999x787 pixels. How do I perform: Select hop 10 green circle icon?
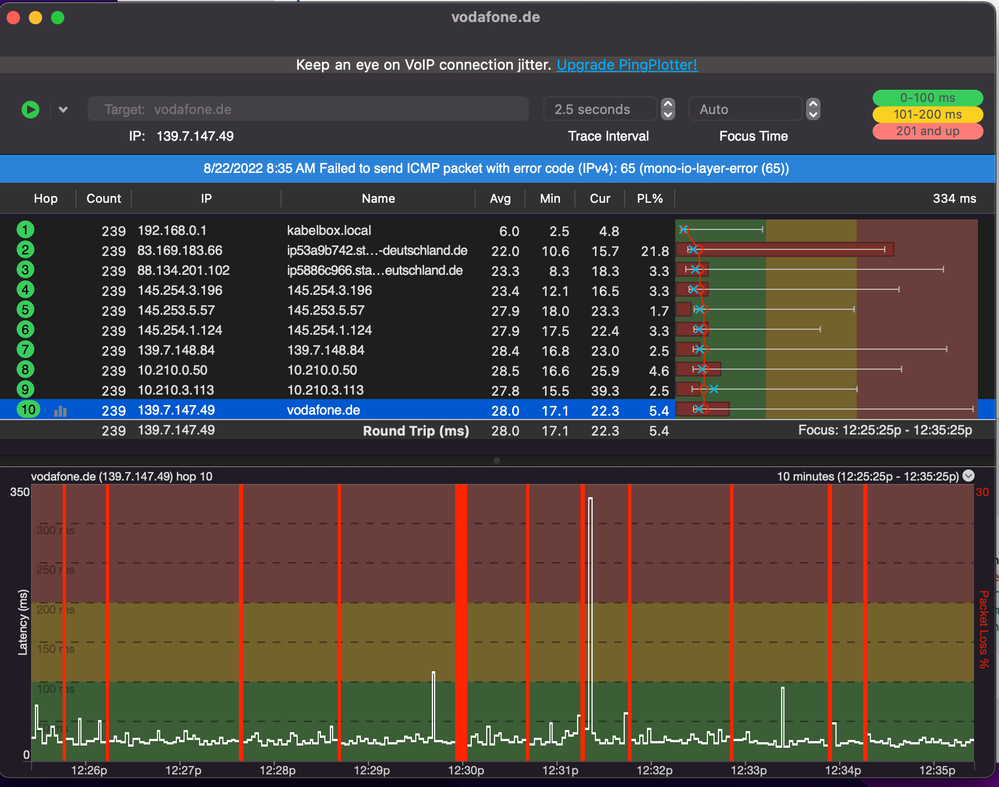click(28, 410)
